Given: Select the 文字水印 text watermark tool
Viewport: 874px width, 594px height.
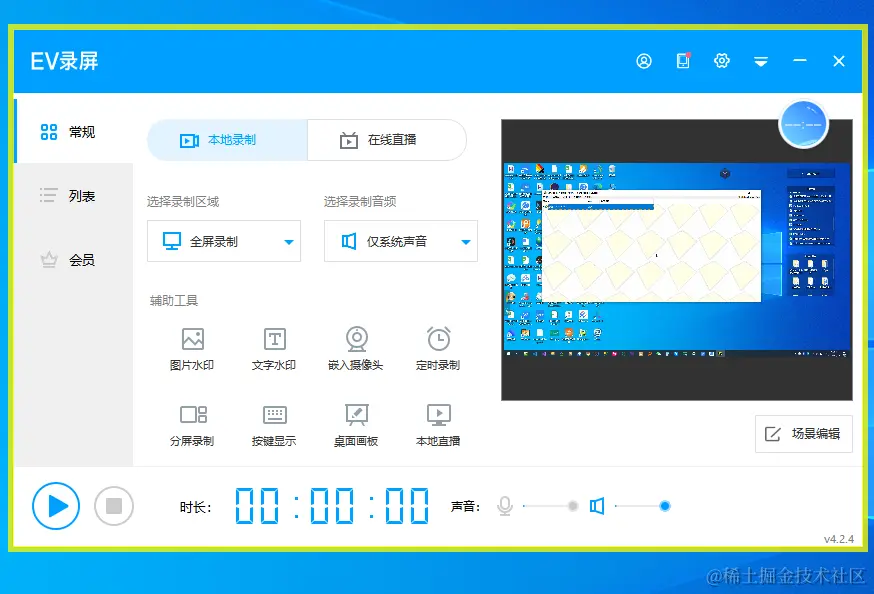Looking at the screenshot, I should (x=273, y=349).
